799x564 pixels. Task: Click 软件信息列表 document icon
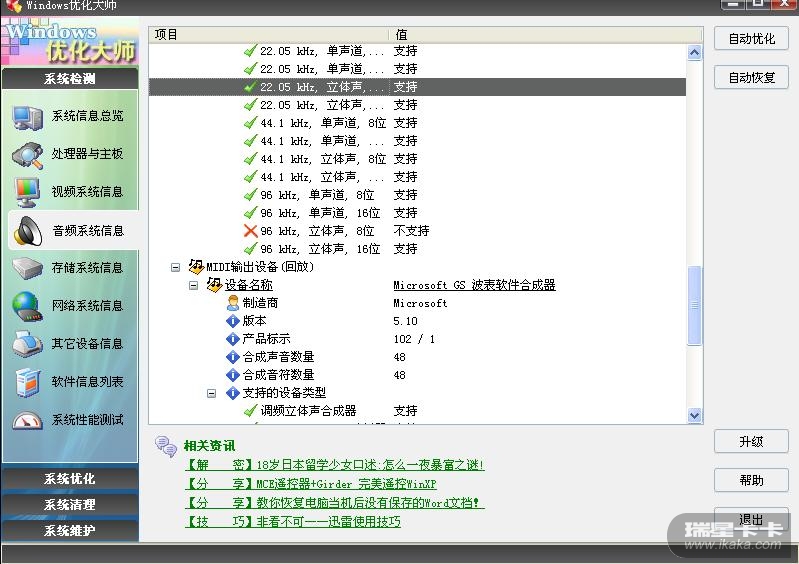point(27,382)
